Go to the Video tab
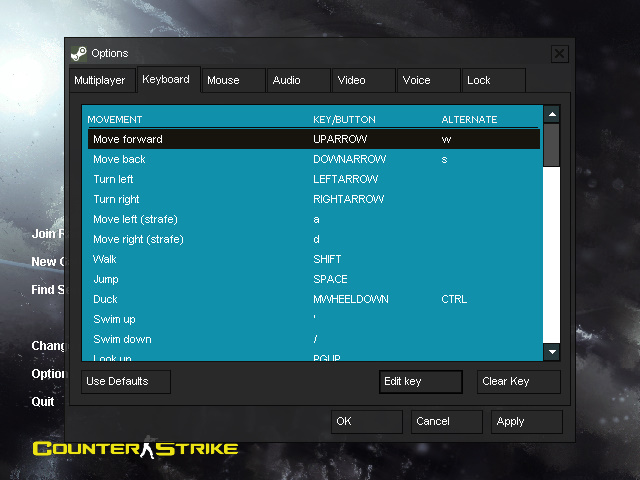This screenshot has width=640, height=480. click(362, 80)
